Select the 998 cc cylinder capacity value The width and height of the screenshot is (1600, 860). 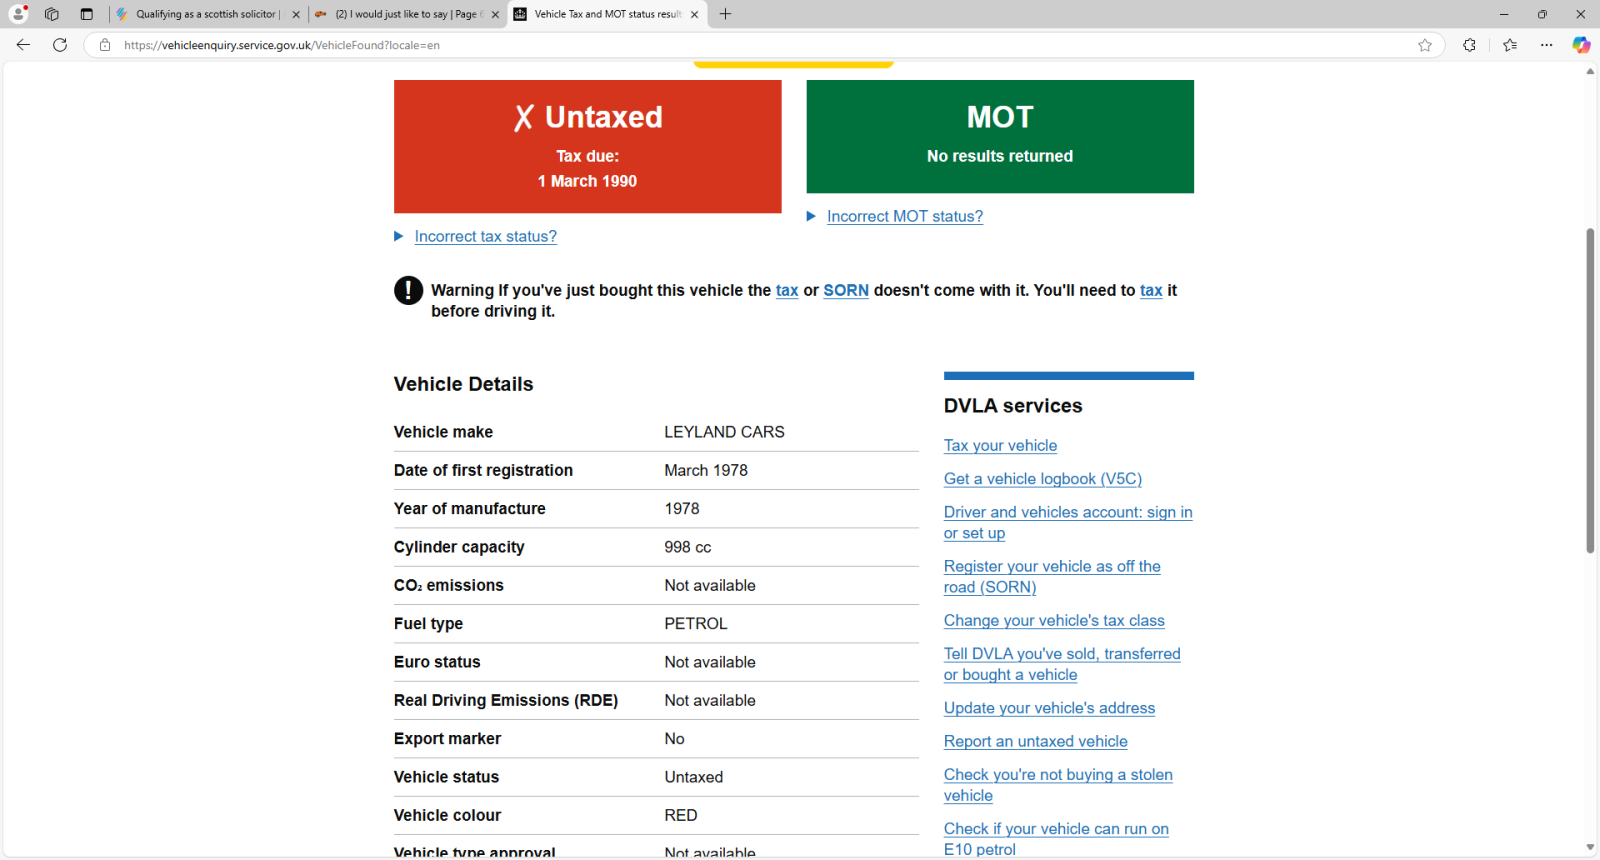(x=688, y=547)
